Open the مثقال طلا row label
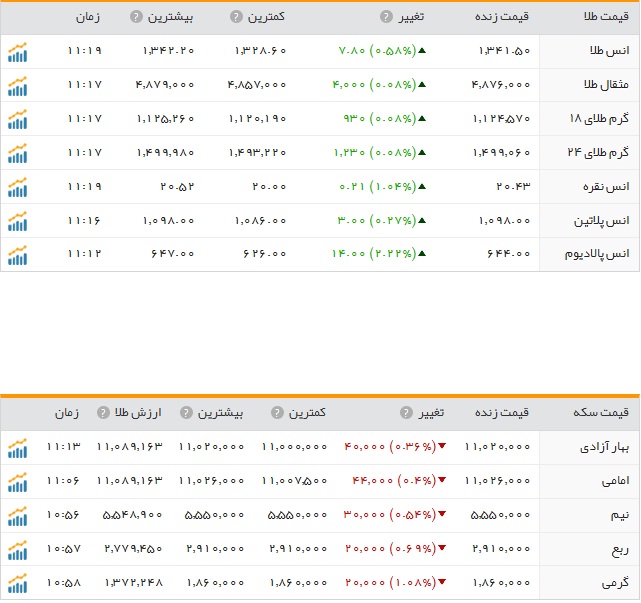The image size is (641, 603). tap(606, 85)
